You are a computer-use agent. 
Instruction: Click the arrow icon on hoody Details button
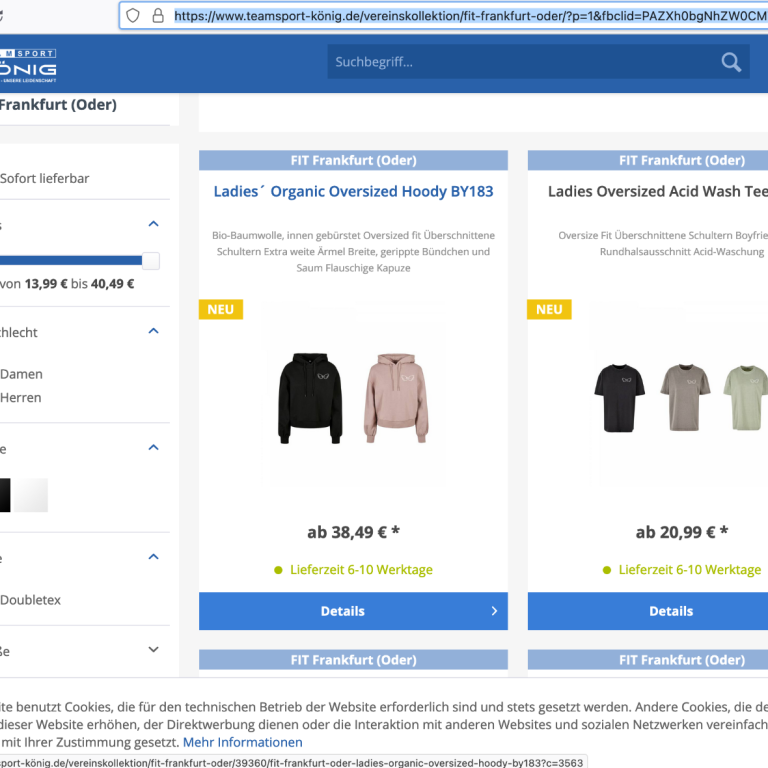click(x=494, y=611)
